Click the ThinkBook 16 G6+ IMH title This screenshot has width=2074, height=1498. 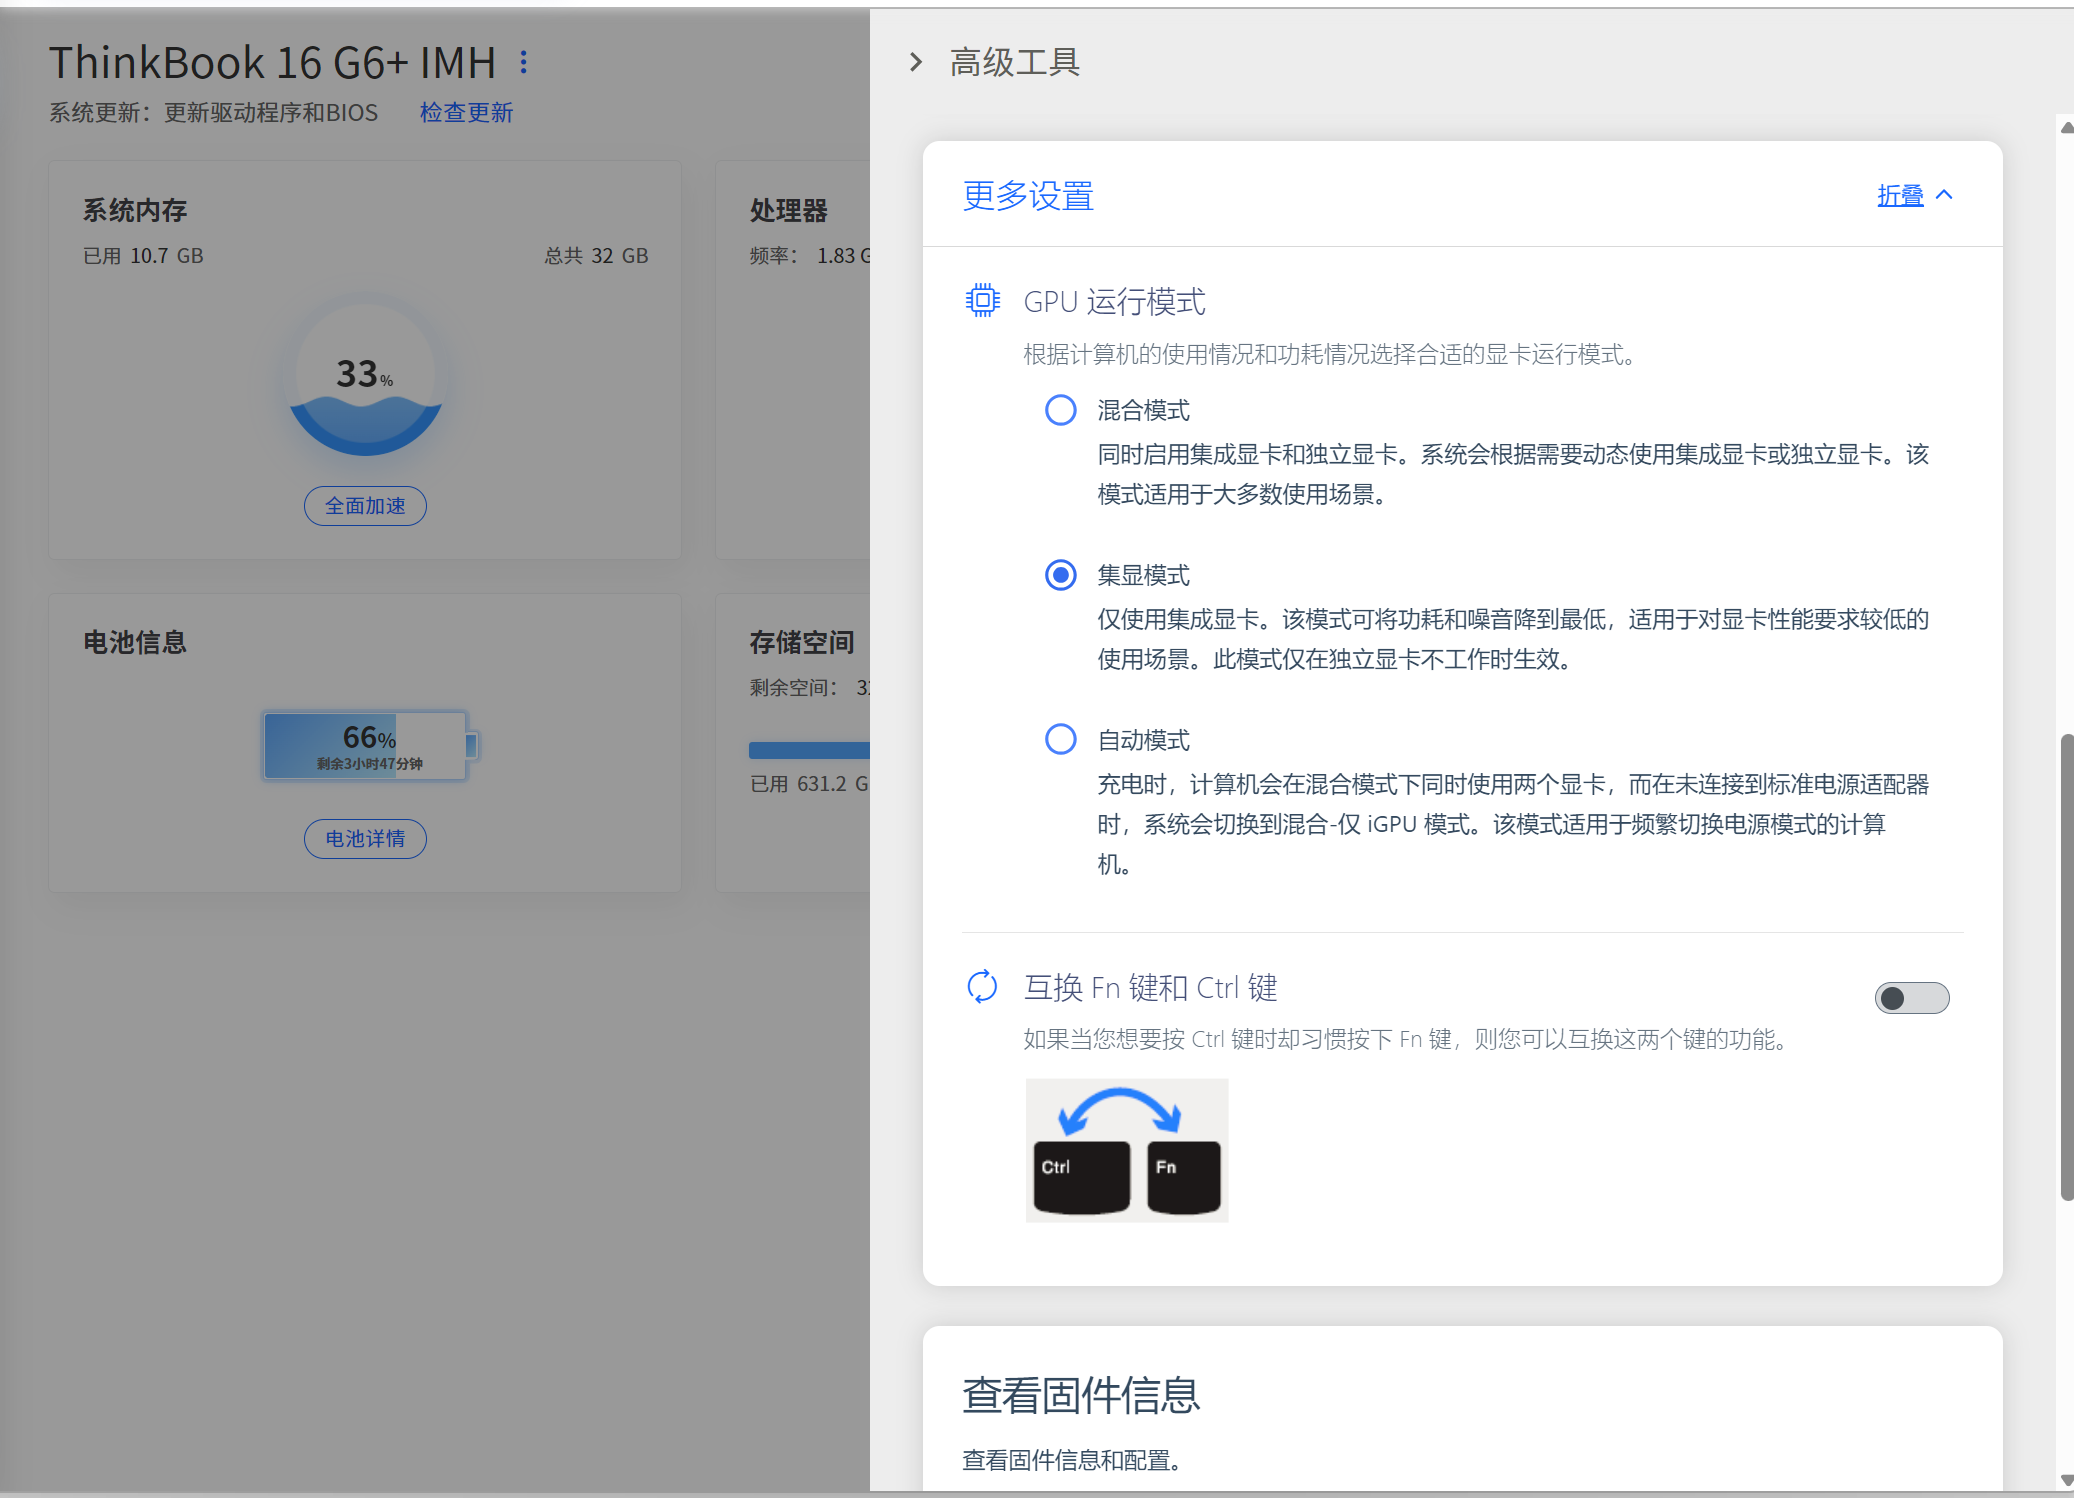tap(273, 62)
